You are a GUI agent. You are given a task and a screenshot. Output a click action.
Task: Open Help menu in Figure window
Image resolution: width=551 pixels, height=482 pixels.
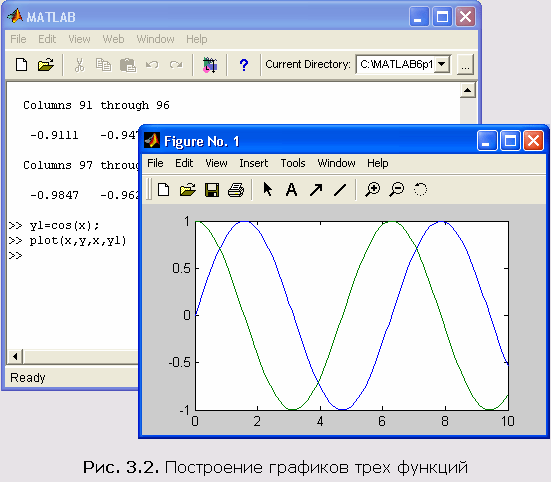tap(378, 163)
